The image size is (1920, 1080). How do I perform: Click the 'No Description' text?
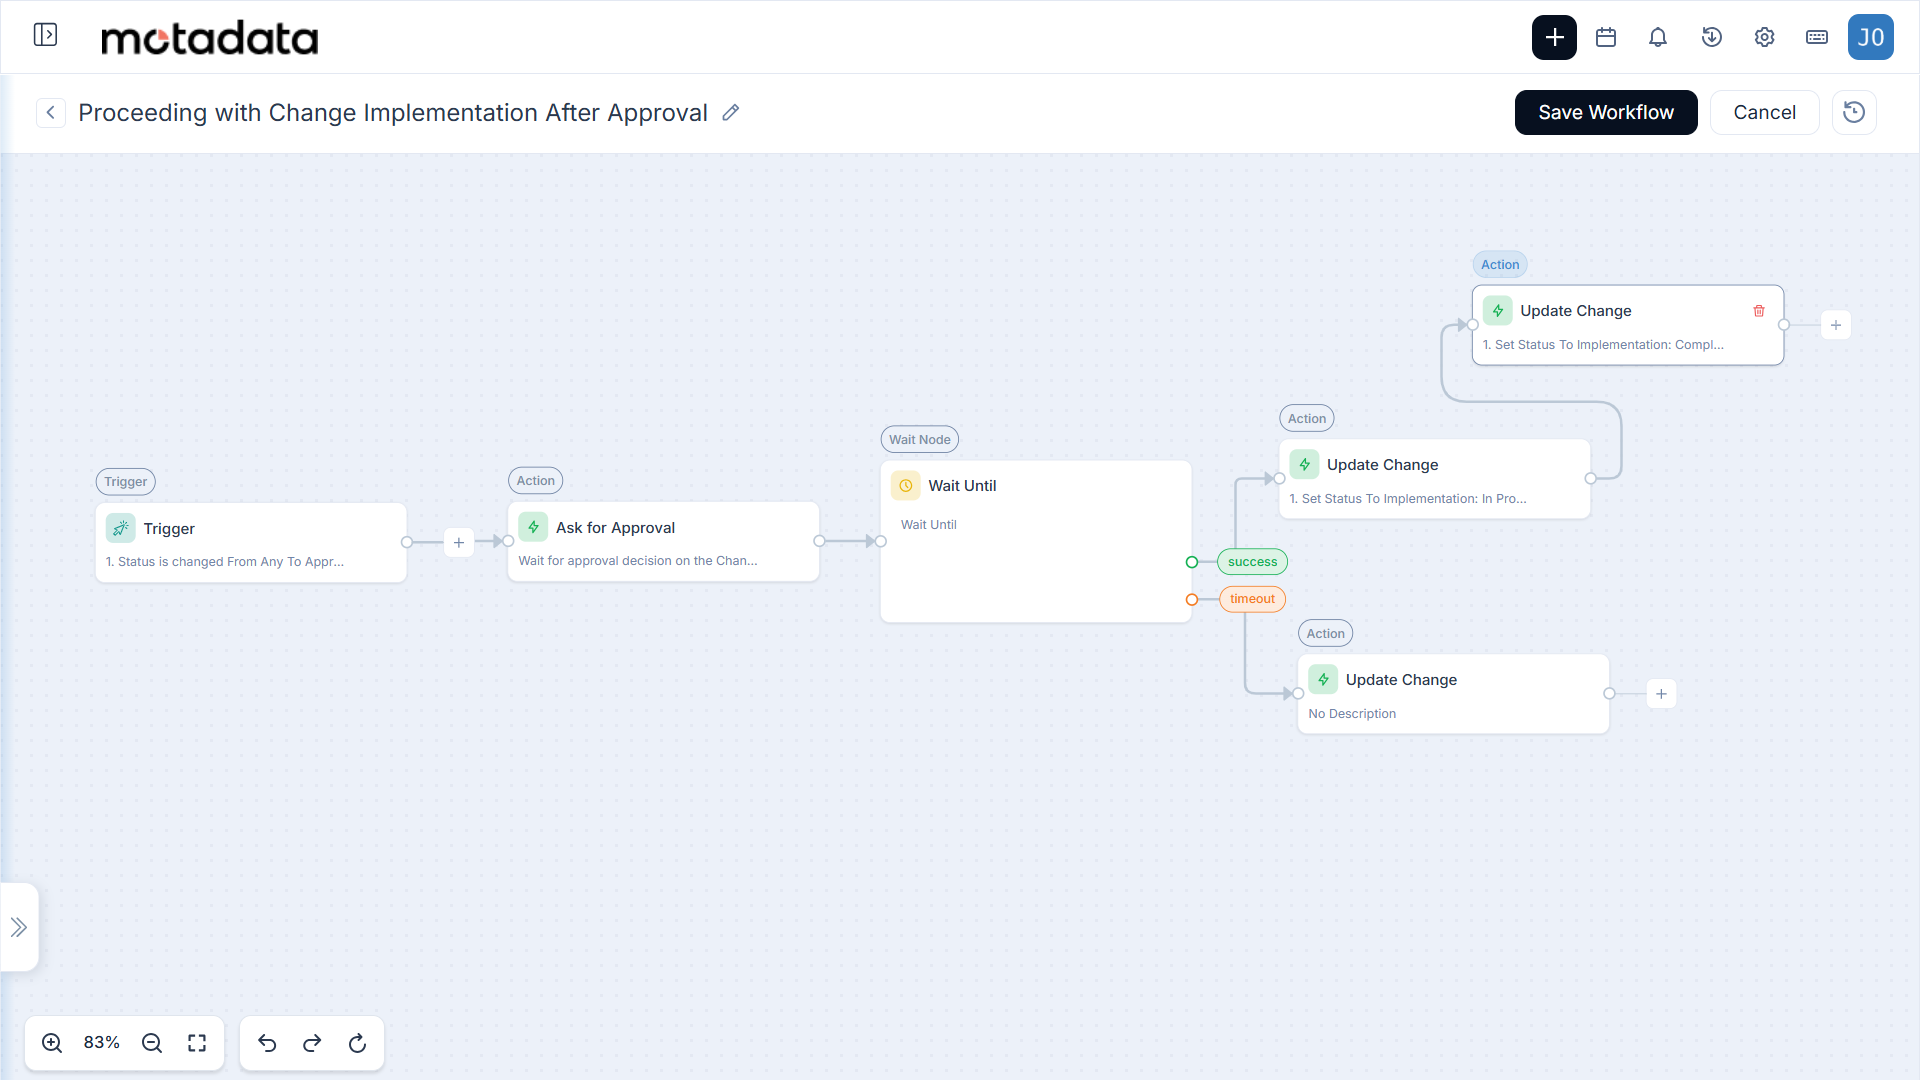coord(1352,713)
